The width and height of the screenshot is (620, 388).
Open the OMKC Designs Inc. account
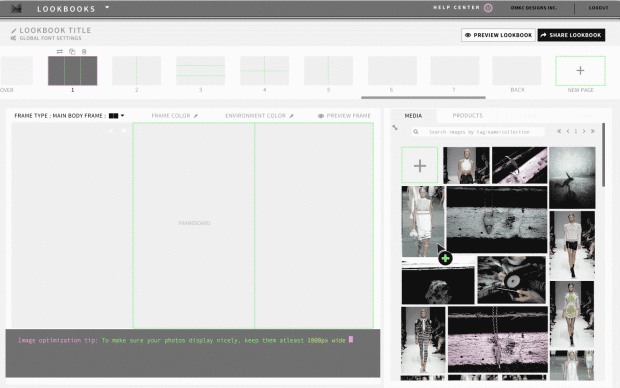533,8
